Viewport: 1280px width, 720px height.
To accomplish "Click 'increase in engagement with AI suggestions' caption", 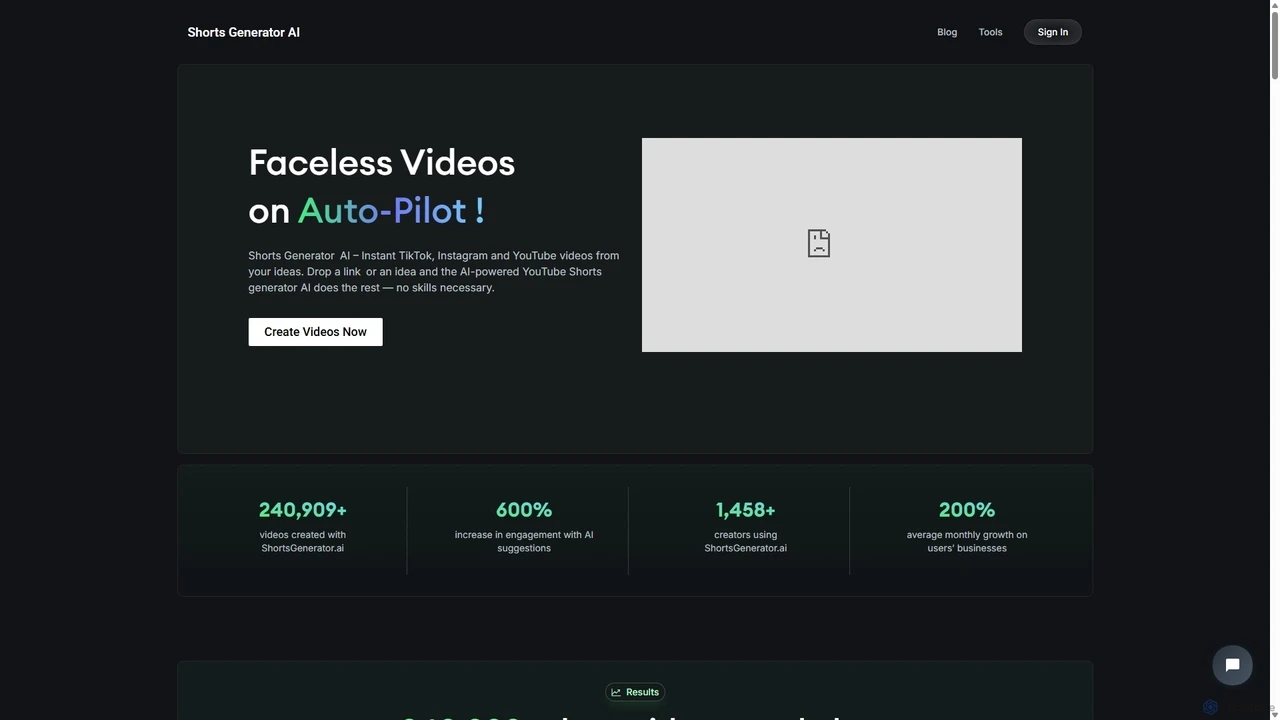I will [524, 541].
